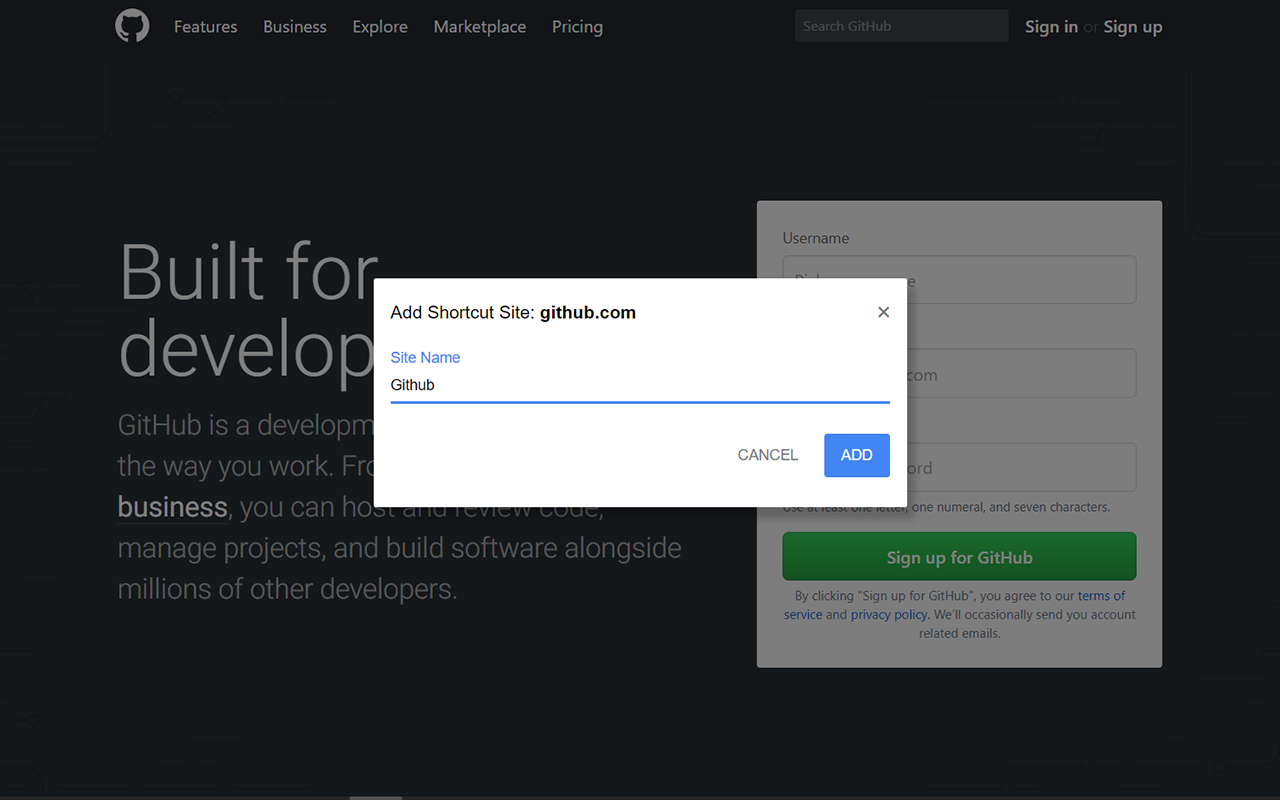
Task: Click 'millions of other developers.' text
Action: [x=287, y=589]
